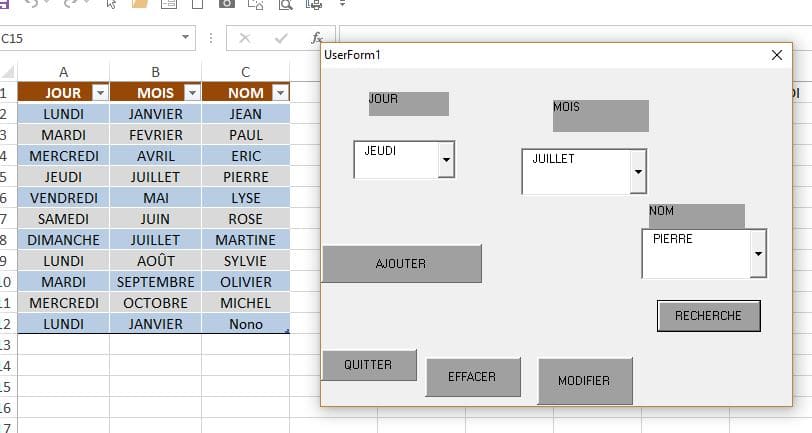Select cell containing SYLVIE
Viewport: 812px width, 433px height.
(245, 261)
